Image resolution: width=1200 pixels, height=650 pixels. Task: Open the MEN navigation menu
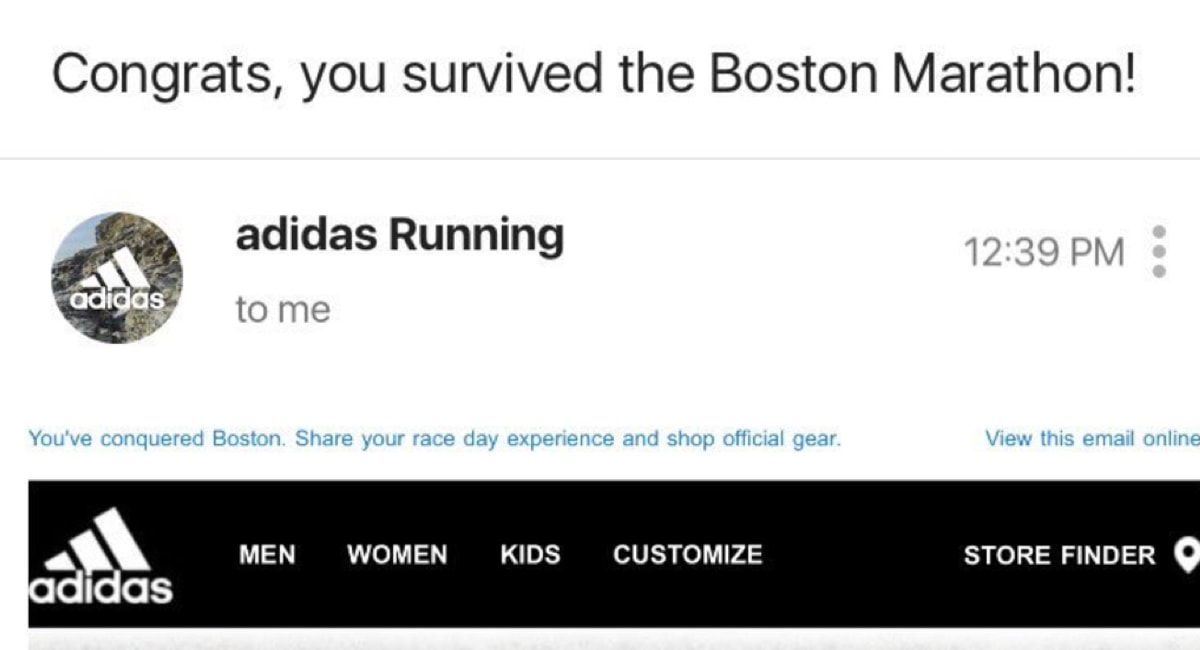pos(266,555)
